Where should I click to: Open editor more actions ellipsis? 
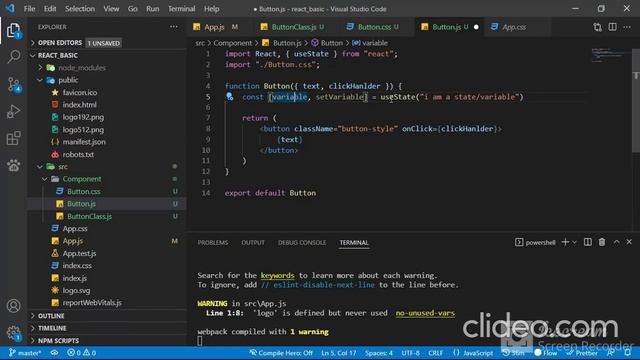tap(627, 27)
